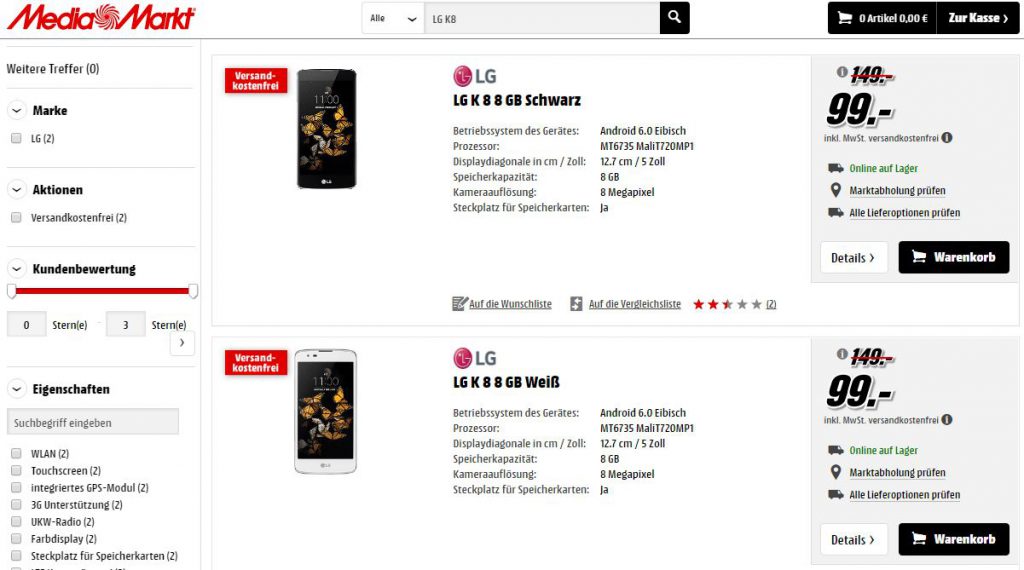
Task: Add LG K8 Schwarz to Warenkorb
Action: point(953,257)
